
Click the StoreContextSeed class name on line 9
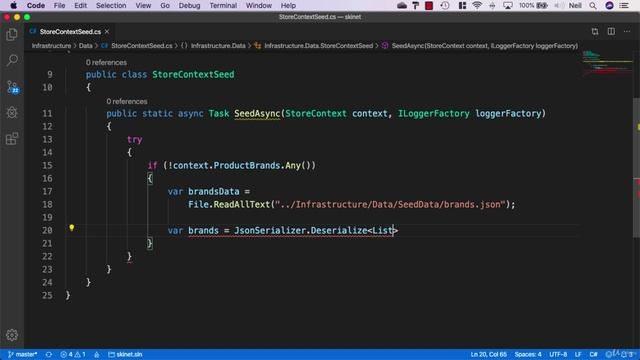click(193, 74)
